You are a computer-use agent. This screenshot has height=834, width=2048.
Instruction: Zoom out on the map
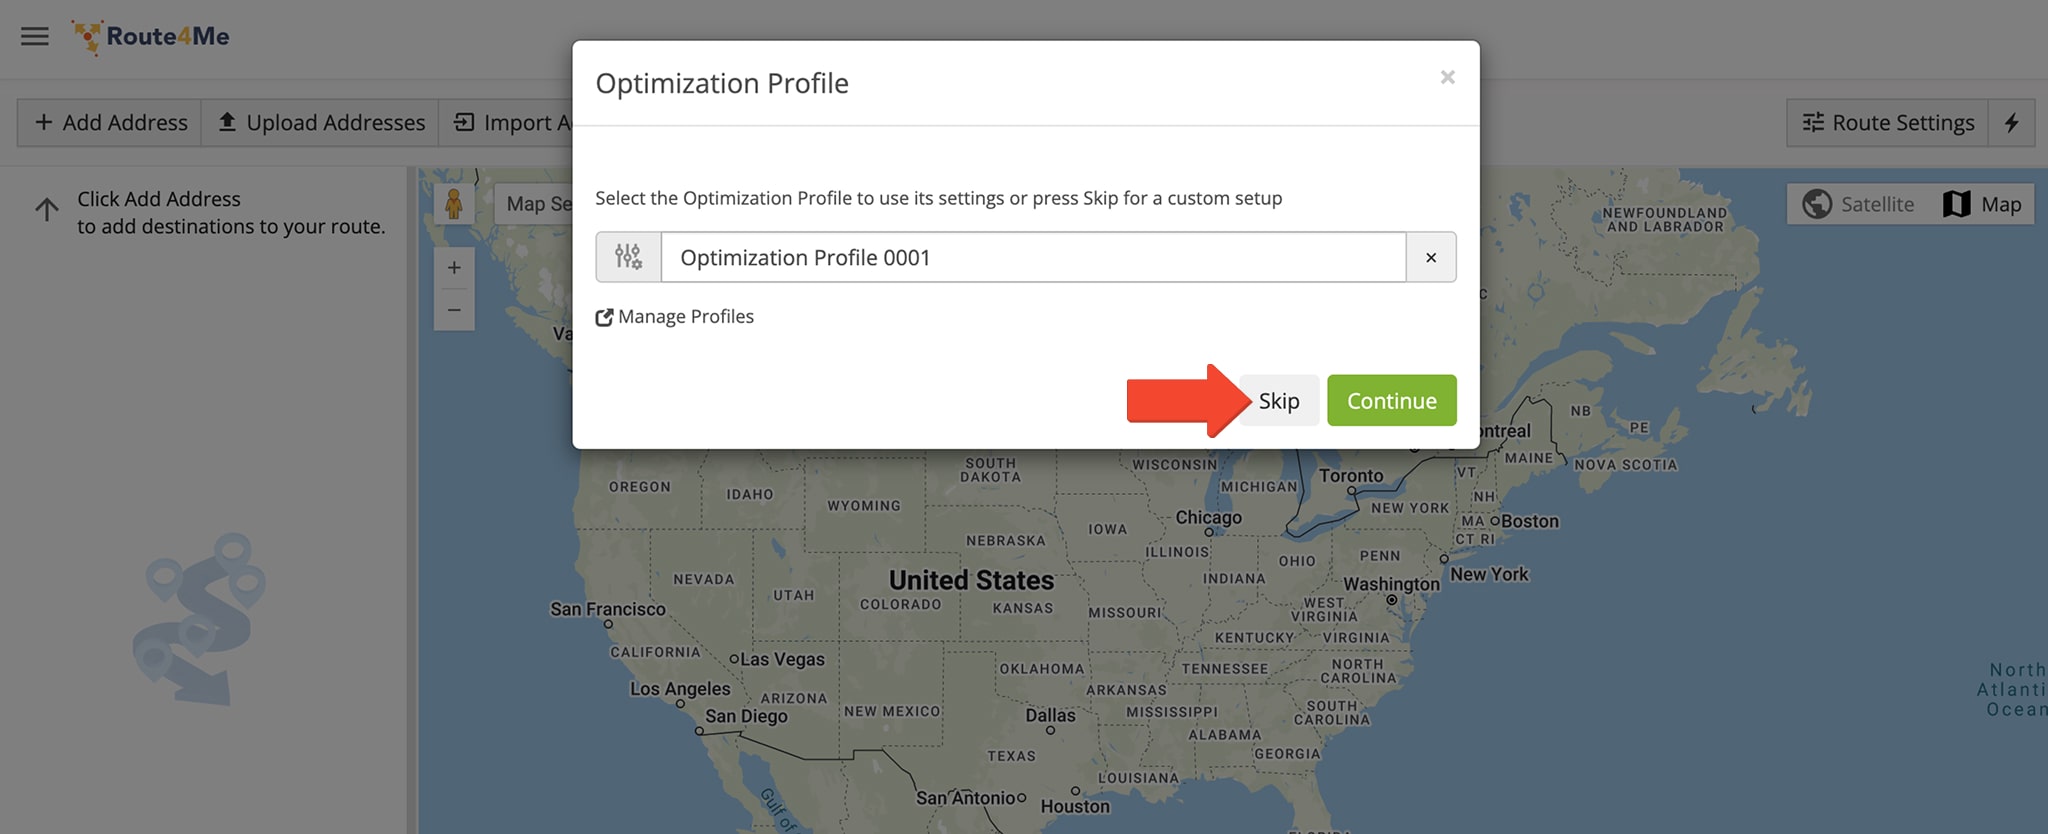[454, 310]
